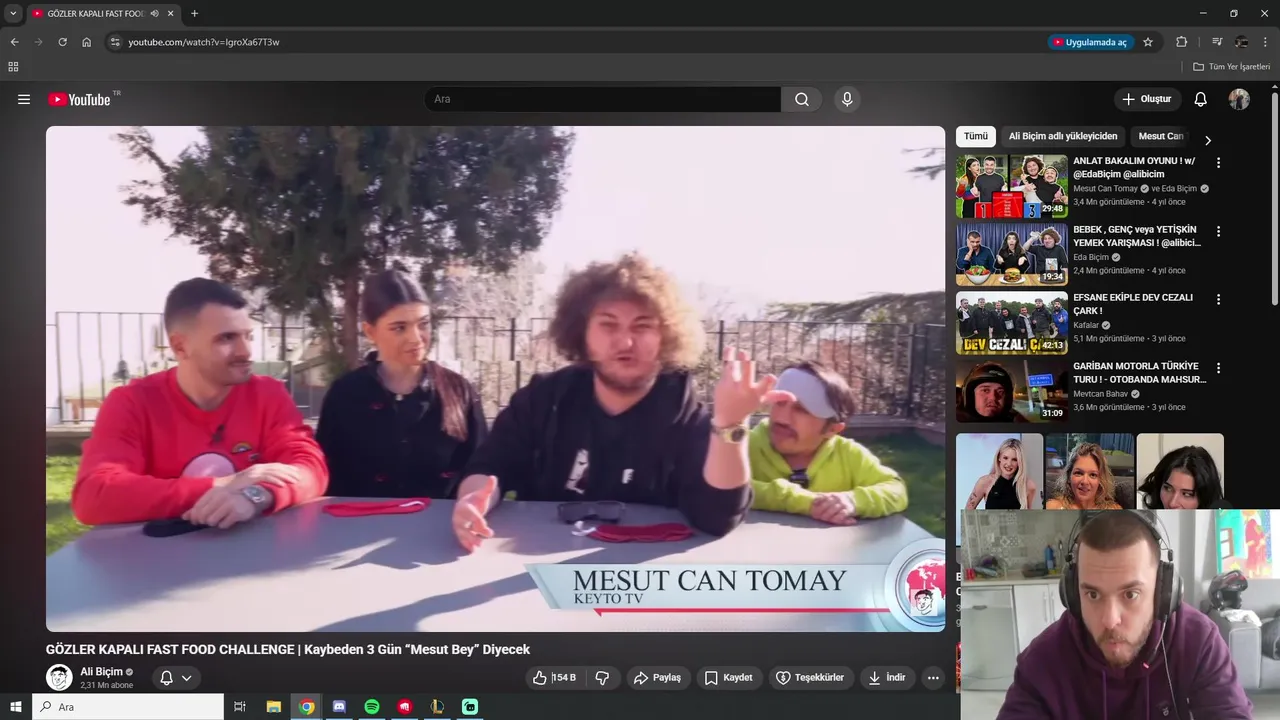Click the Paylaş share button
This screenshot has width=1280, height=720.
(657, 678)
